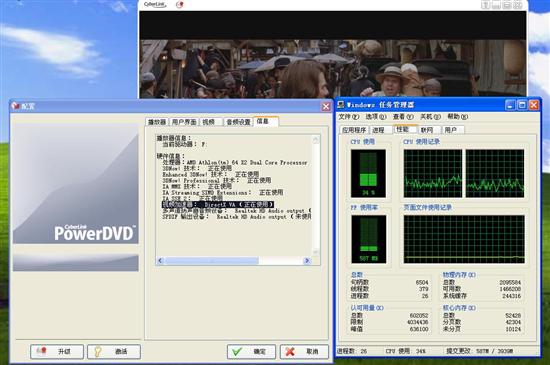Go to the 音频设置 tab
The image size is (550, 365).
(x=238, y=122)
